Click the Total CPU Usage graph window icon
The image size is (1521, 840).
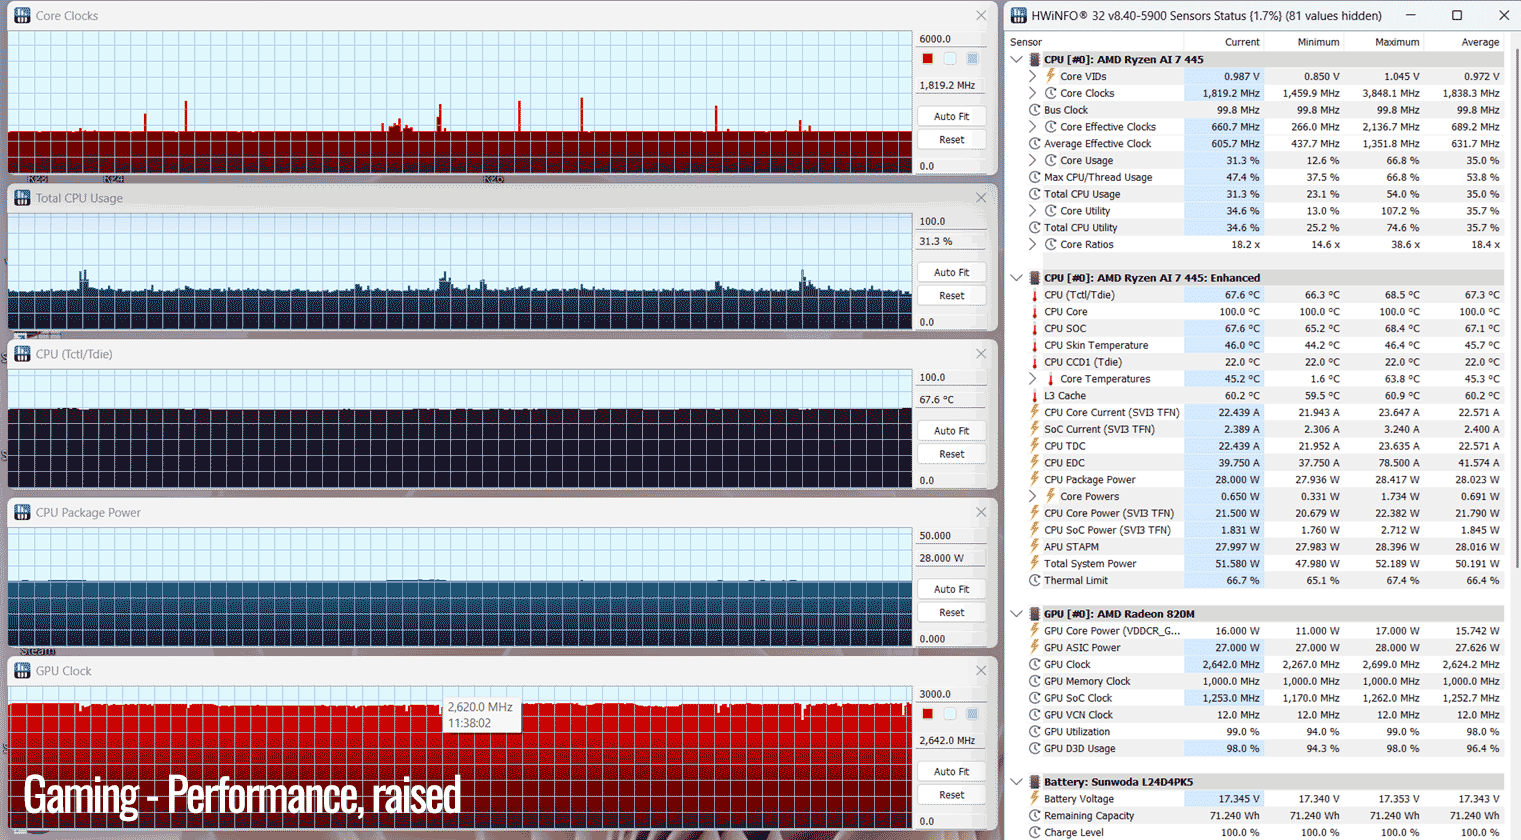tap(22, 198)
